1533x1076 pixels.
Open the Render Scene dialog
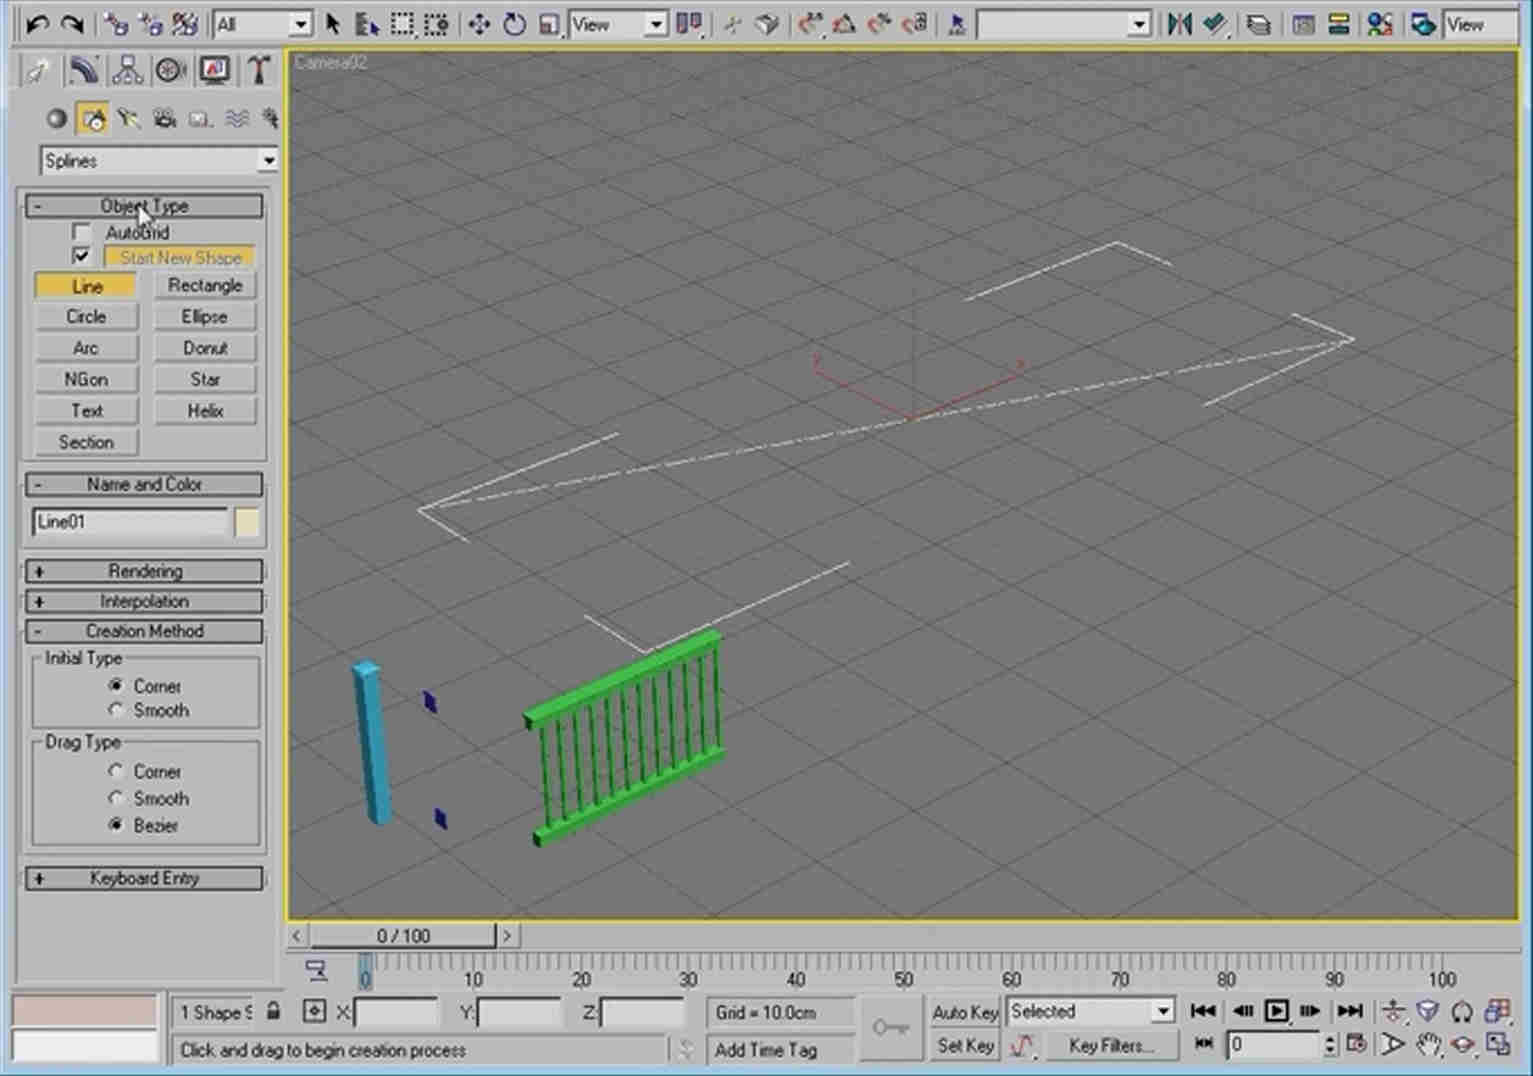pos(1423,24)
